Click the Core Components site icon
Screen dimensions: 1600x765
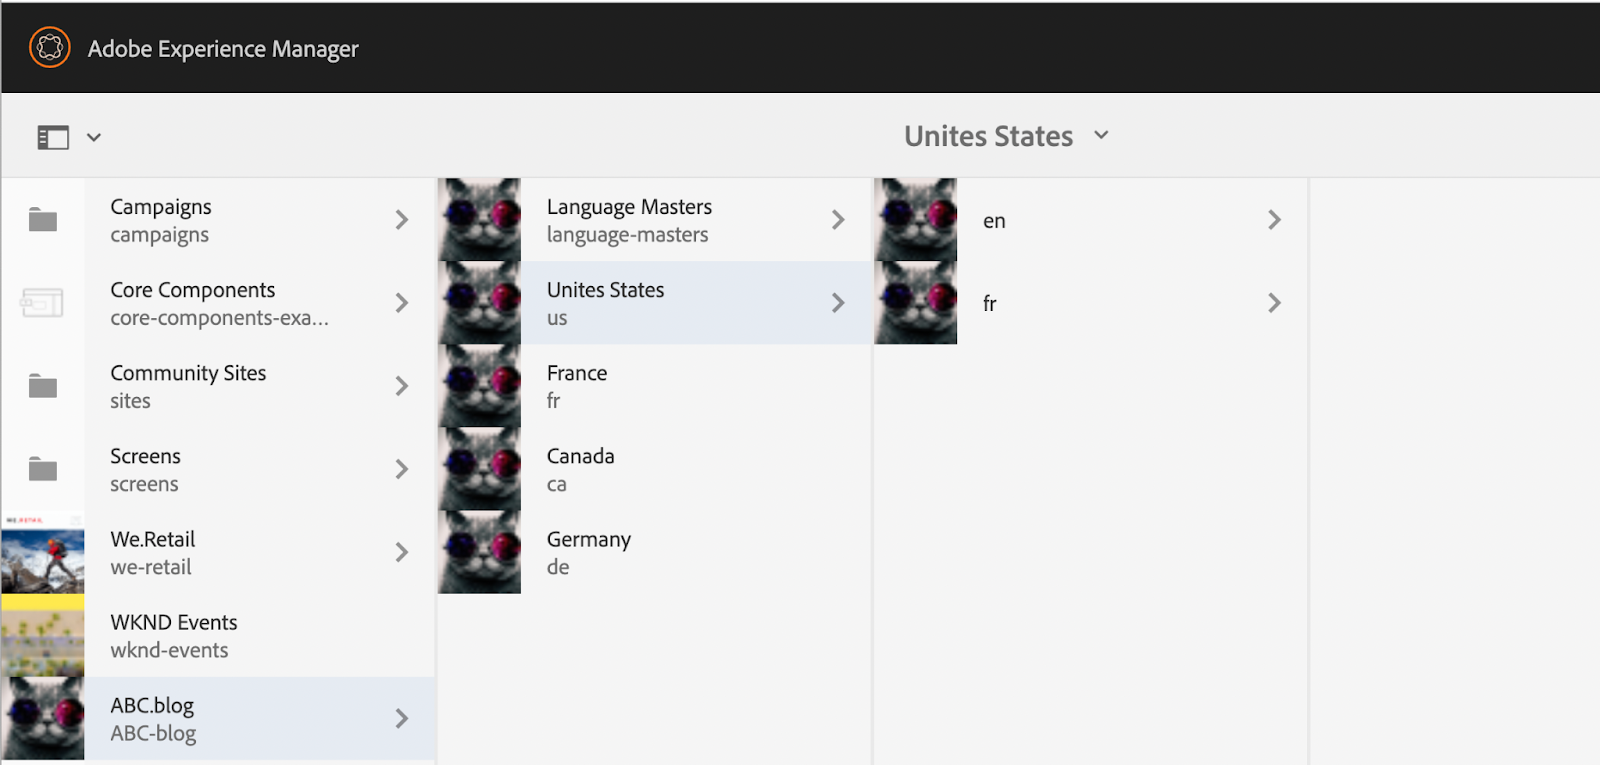(x=42, y=303)
